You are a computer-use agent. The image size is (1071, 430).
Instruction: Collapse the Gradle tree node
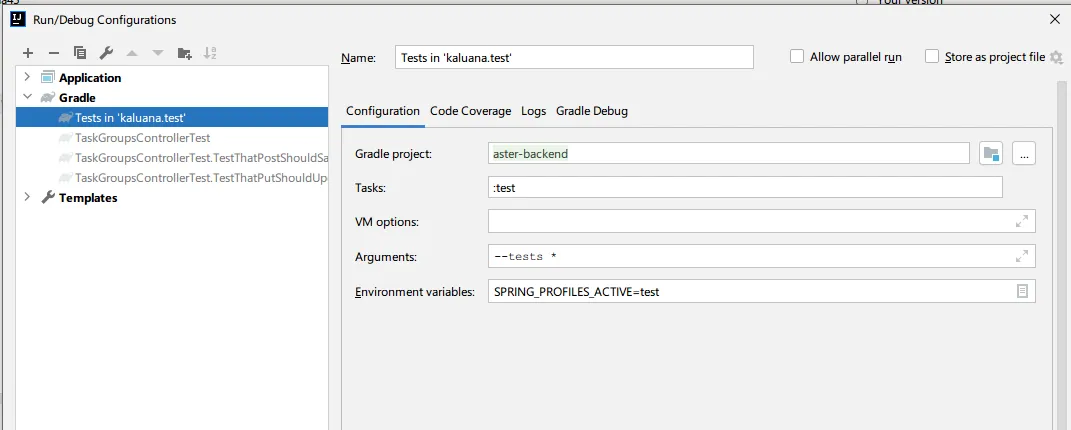tap(26, 98)
